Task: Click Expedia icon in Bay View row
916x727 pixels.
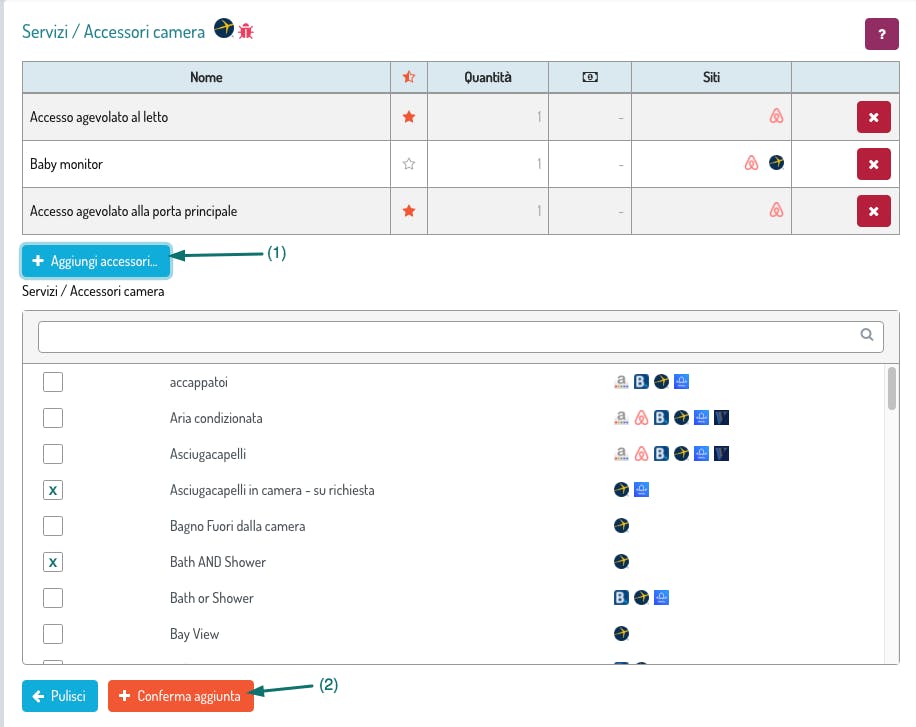Action: click(x=622, y=633)
